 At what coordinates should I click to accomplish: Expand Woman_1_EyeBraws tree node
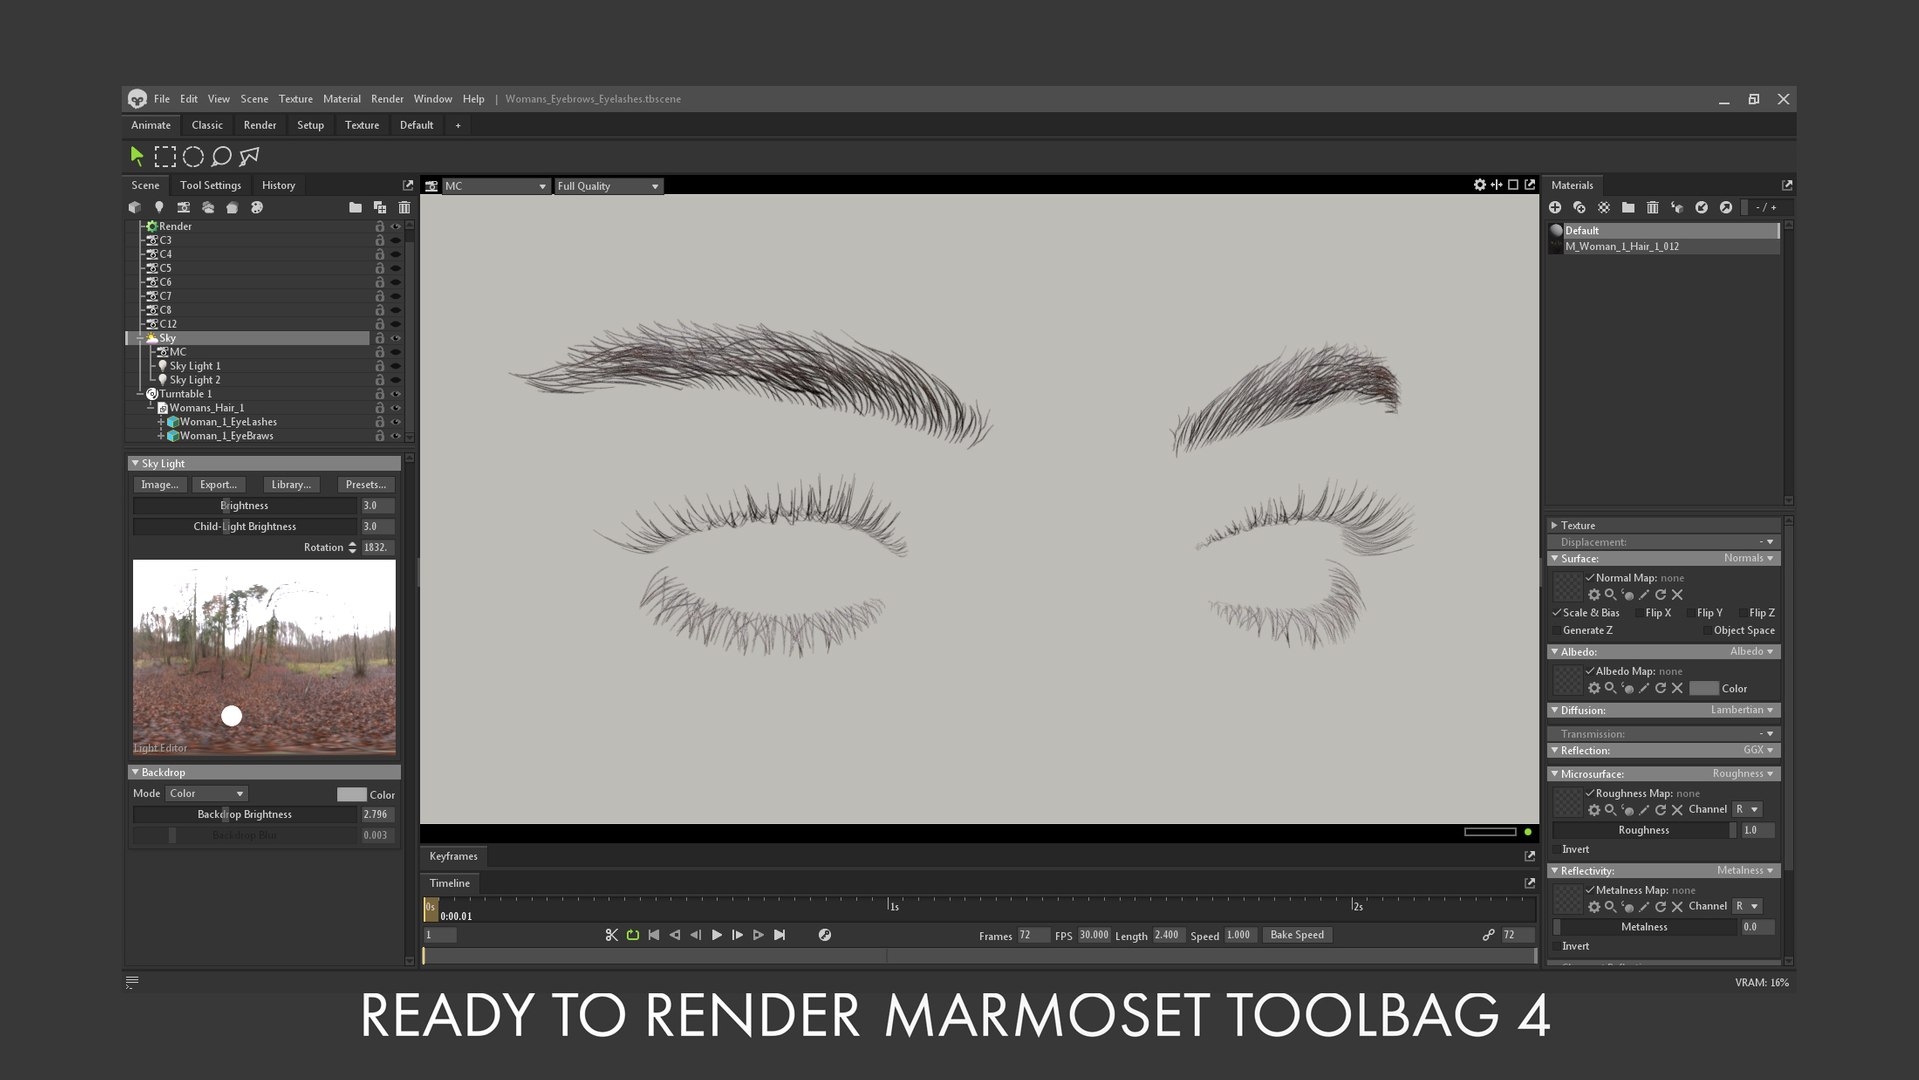[x=161, y=436]
